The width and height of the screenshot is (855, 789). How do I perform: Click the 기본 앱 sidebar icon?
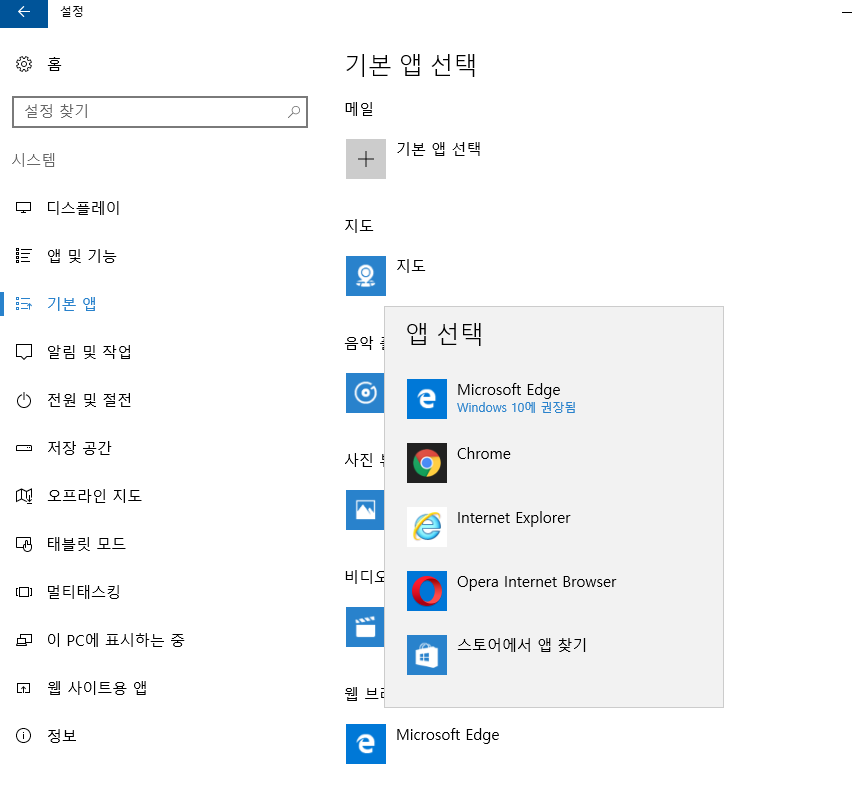(x=23, y=304)
